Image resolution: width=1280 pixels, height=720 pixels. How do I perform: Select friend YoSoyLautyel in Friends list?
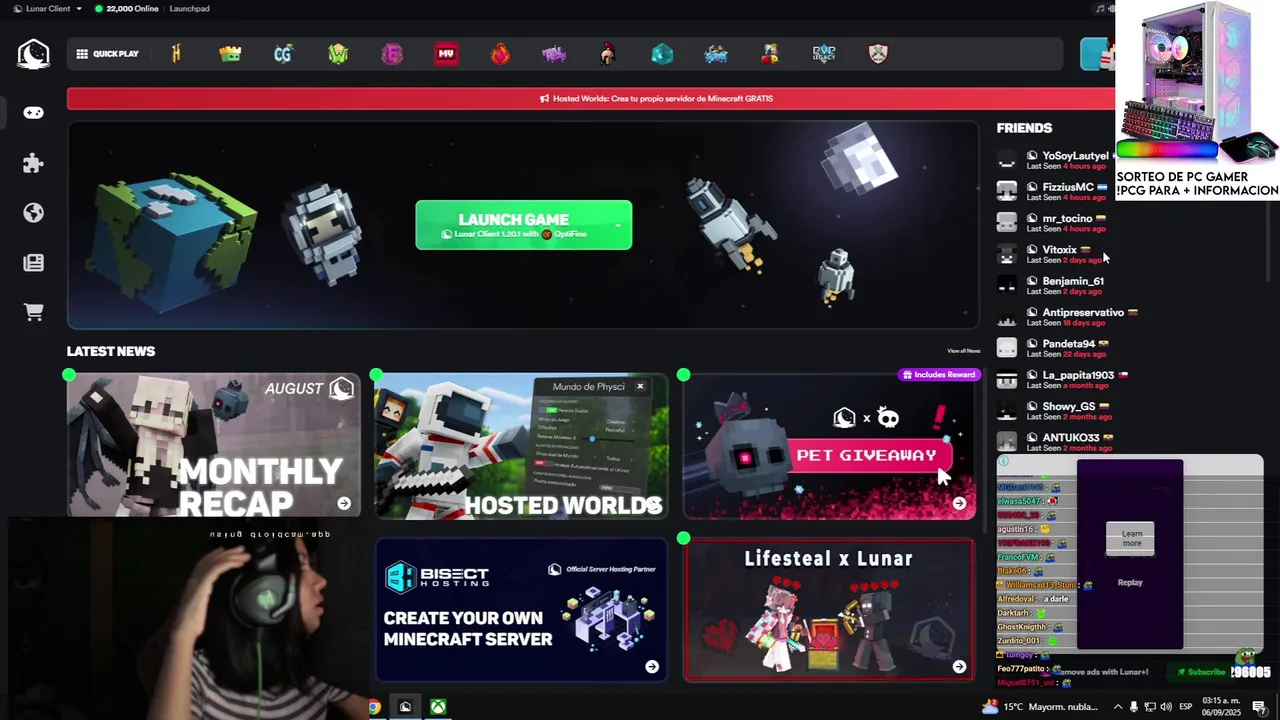(x=1056, y=160)
